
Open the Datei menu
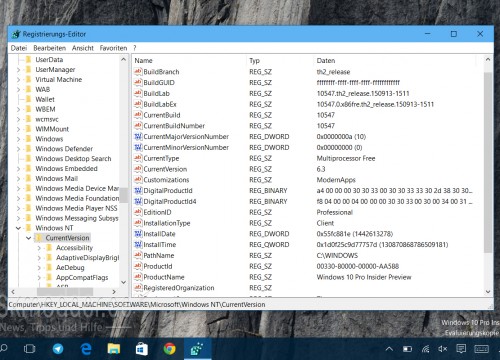click(x=19, y=48)
